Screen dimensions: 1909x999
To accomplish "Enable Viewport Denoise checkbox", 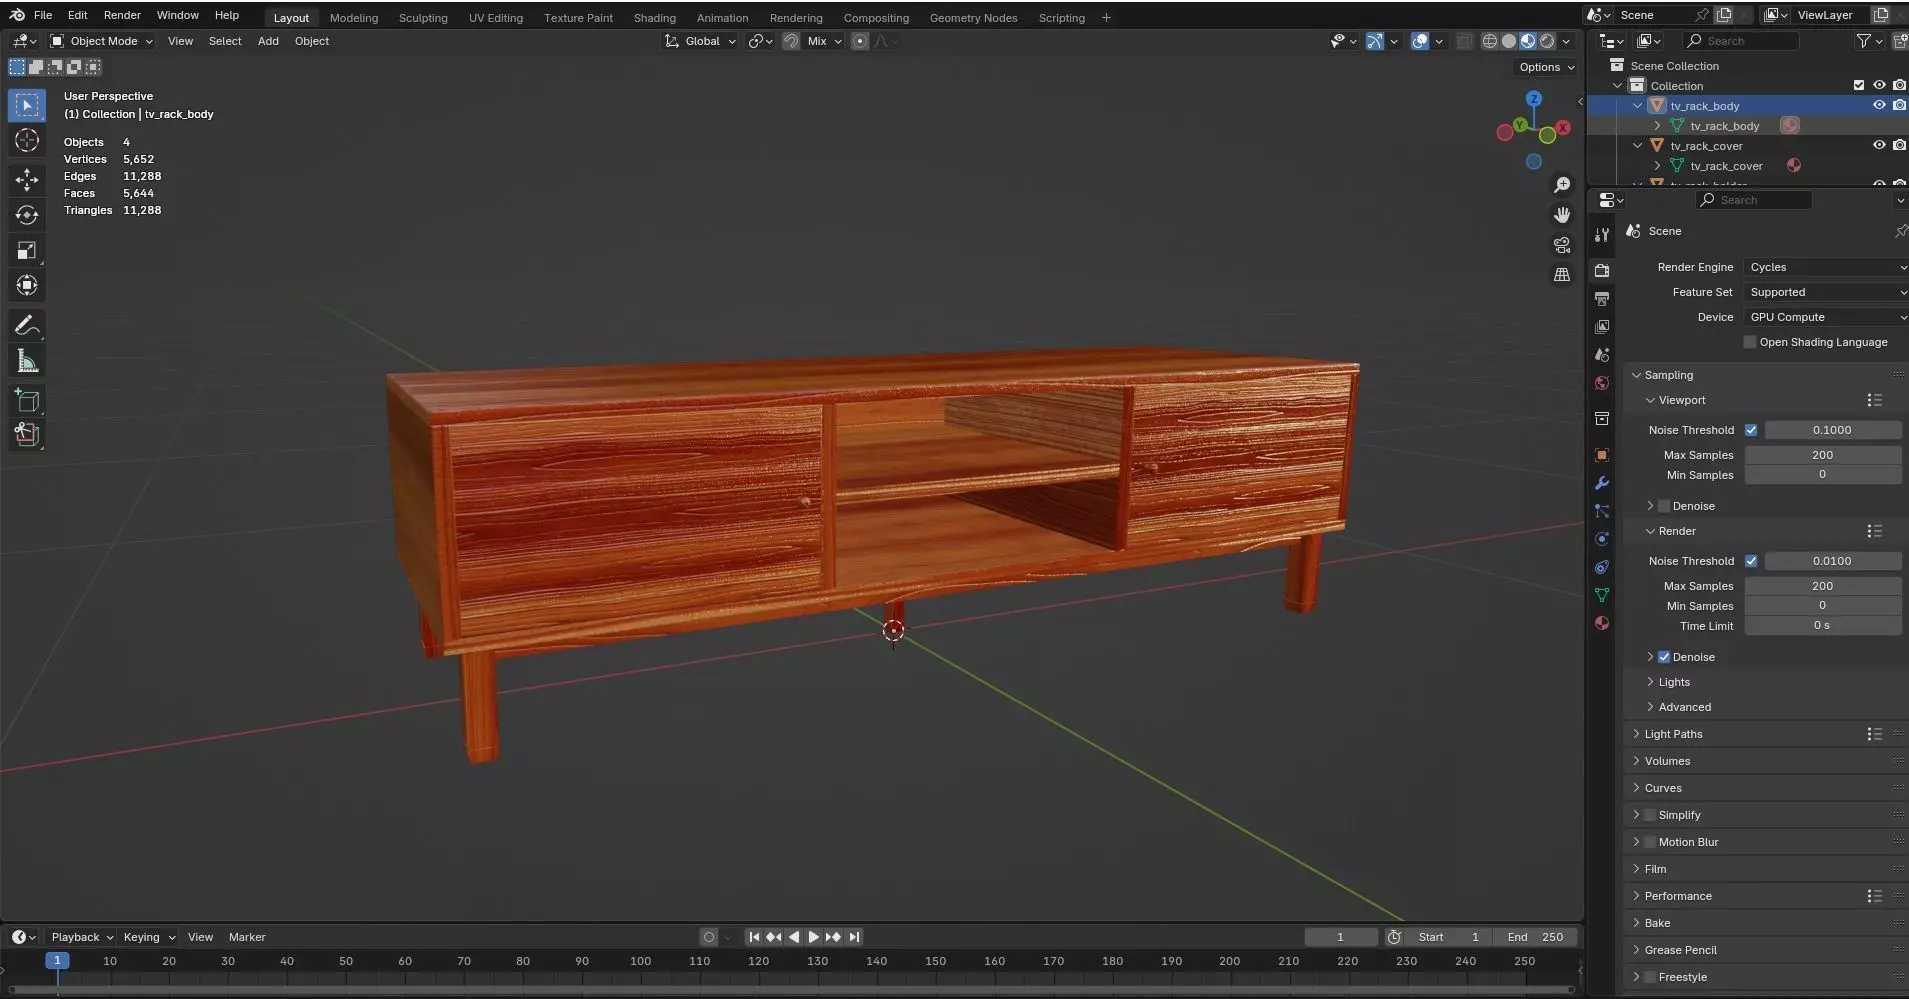I will click(x=1664, y=506).
